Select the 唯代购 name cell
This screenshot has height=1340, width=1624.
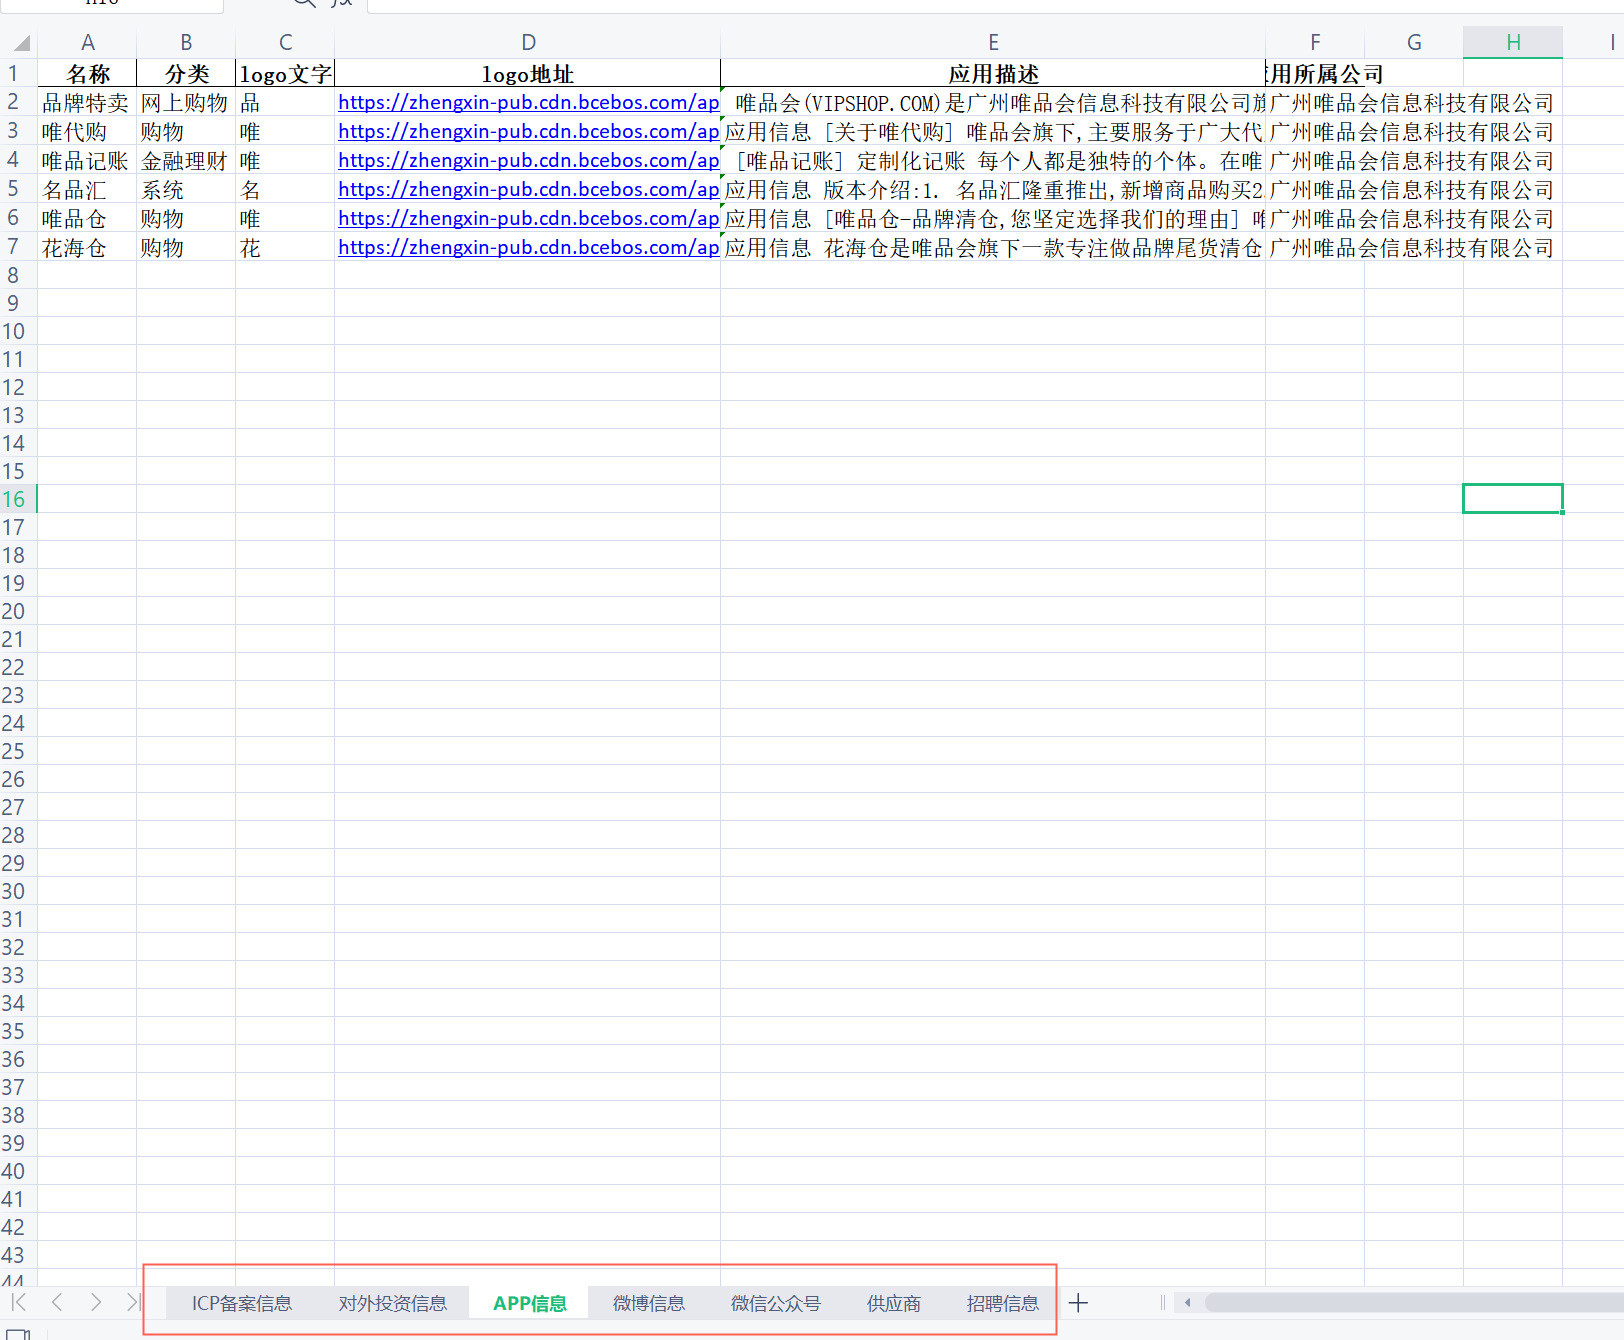87,131
